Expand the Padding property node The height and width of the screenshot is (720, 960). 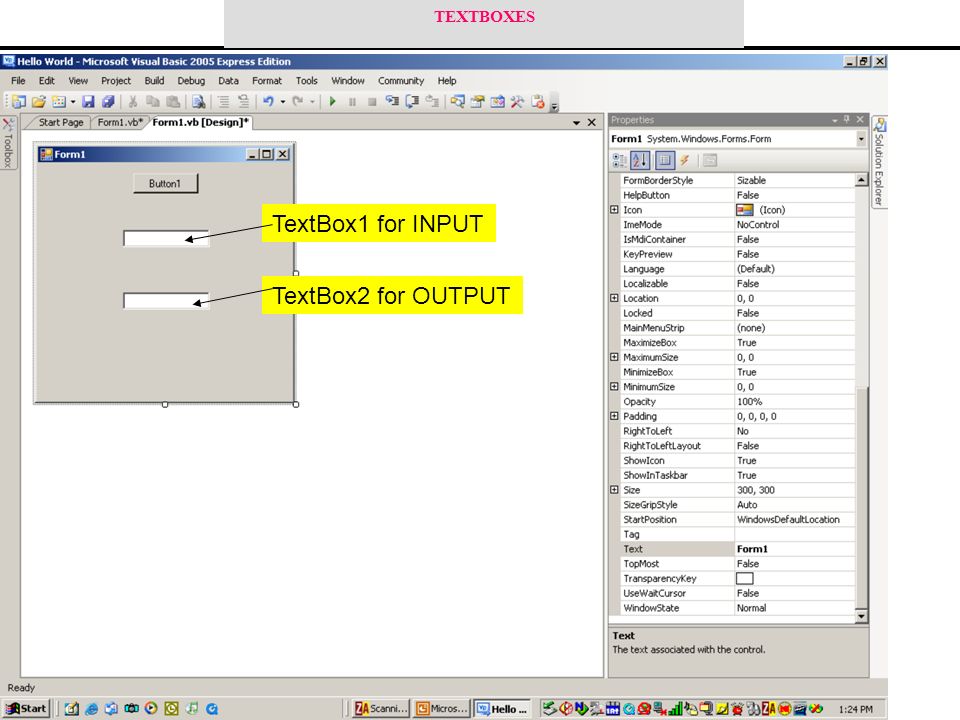[x=614, y=416]
